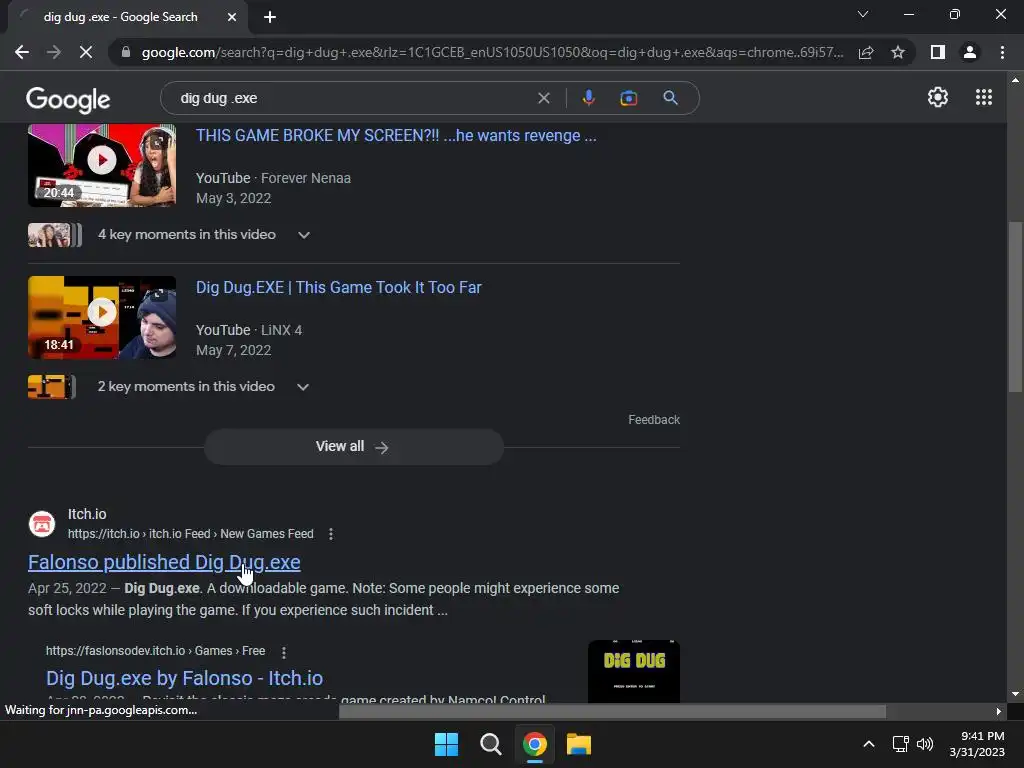Open Google quick settings gear

[938, 97]
